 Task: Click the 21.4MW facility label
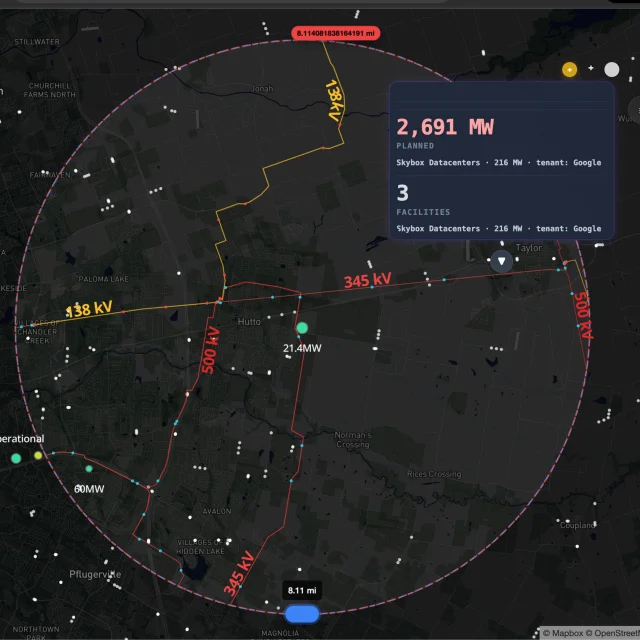(302, 348)
